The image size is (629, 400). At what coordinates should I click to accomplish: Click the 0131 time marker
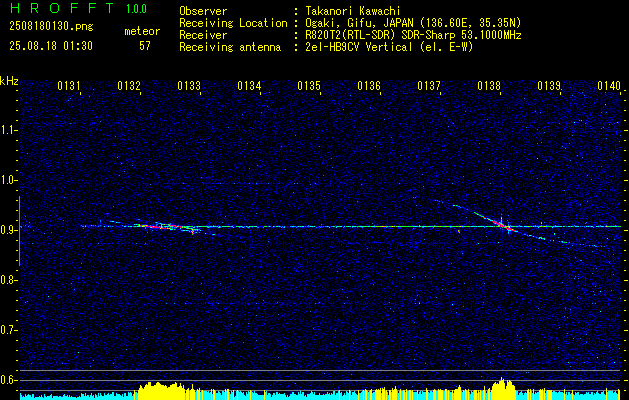pyautogui.click(x=69, y=86)
